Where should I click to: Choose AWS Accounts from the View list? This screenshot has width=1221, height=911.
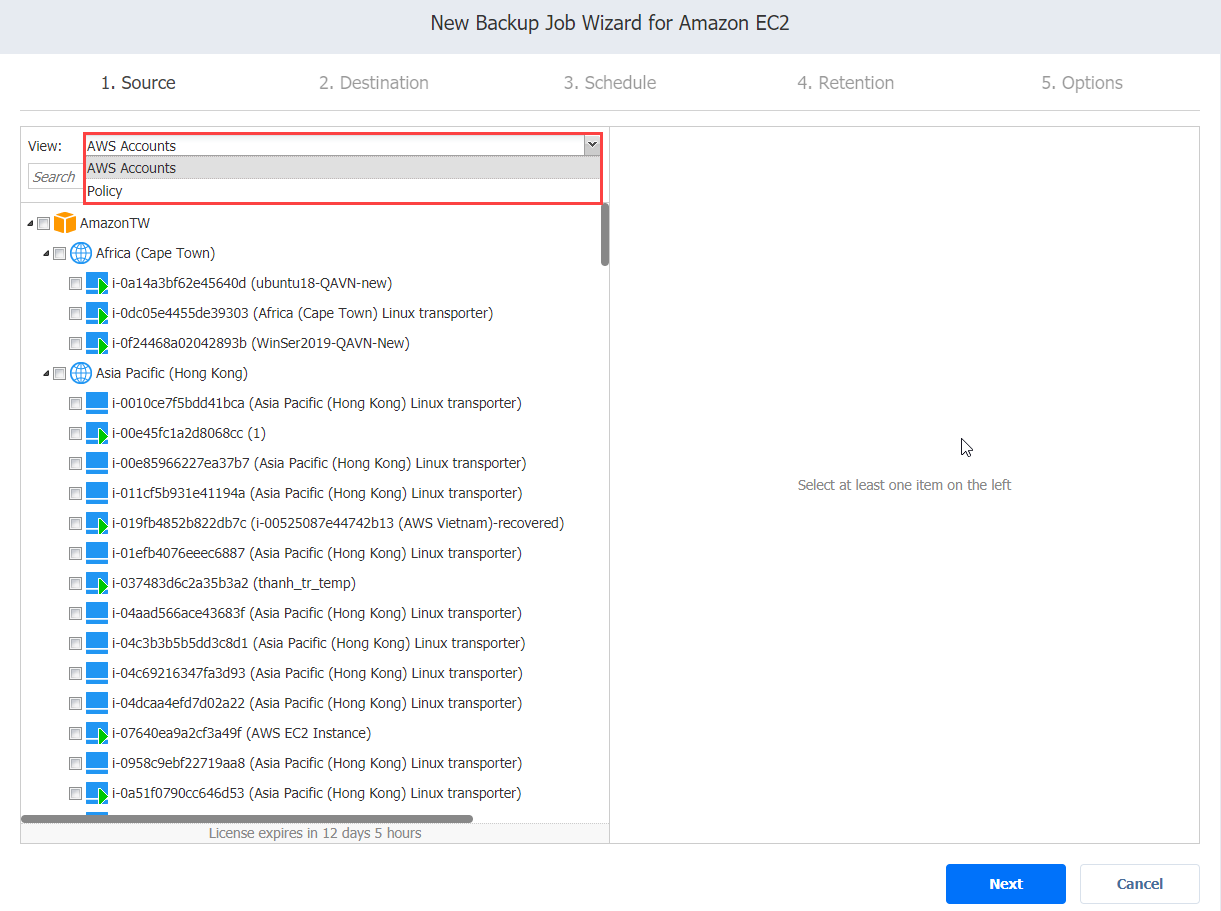tap(342, 168)
